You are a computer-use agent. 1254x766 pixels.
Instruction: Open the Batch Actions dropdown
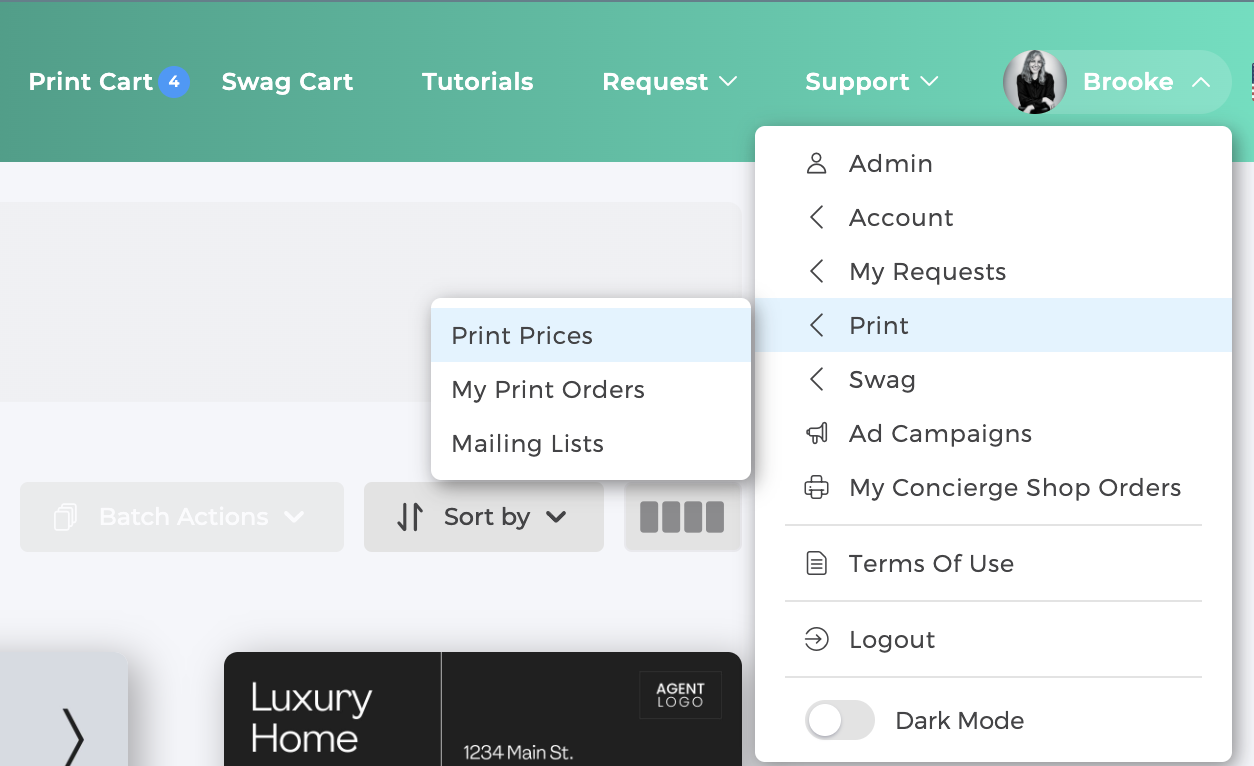(182, 517)
